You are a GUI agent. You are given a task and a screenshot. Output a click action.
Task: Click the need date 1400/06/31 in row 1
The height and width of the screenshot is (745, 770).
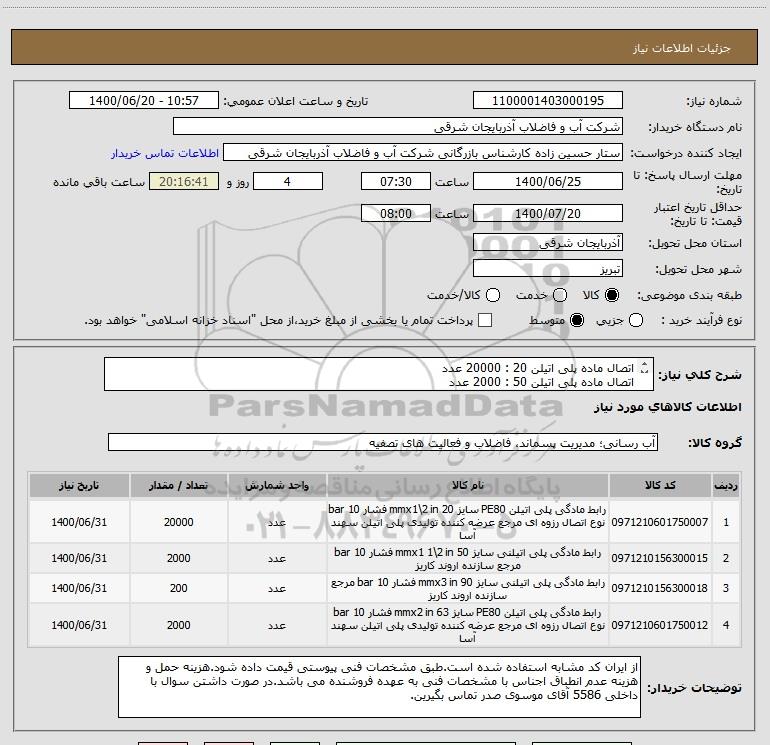coord(79,522)
